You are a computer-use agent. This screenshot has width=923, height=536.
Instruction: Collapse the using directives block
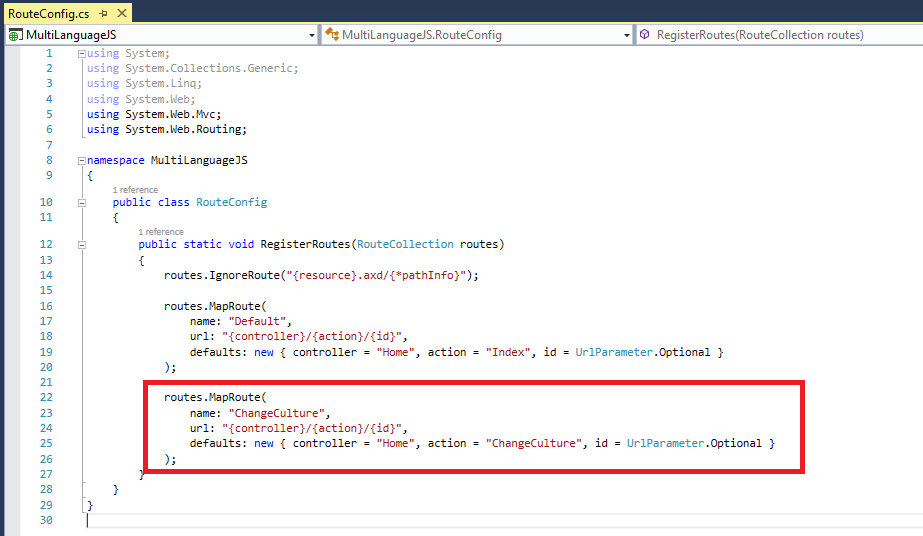pos(82,53)
